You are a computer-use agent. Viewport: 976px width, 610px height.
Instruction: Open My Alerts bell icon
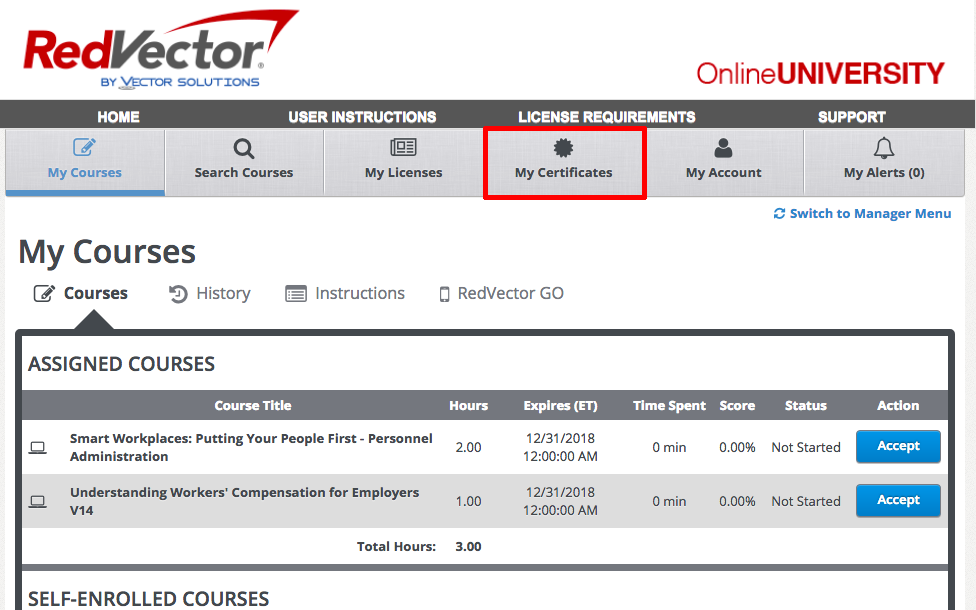tap(883, 147)
